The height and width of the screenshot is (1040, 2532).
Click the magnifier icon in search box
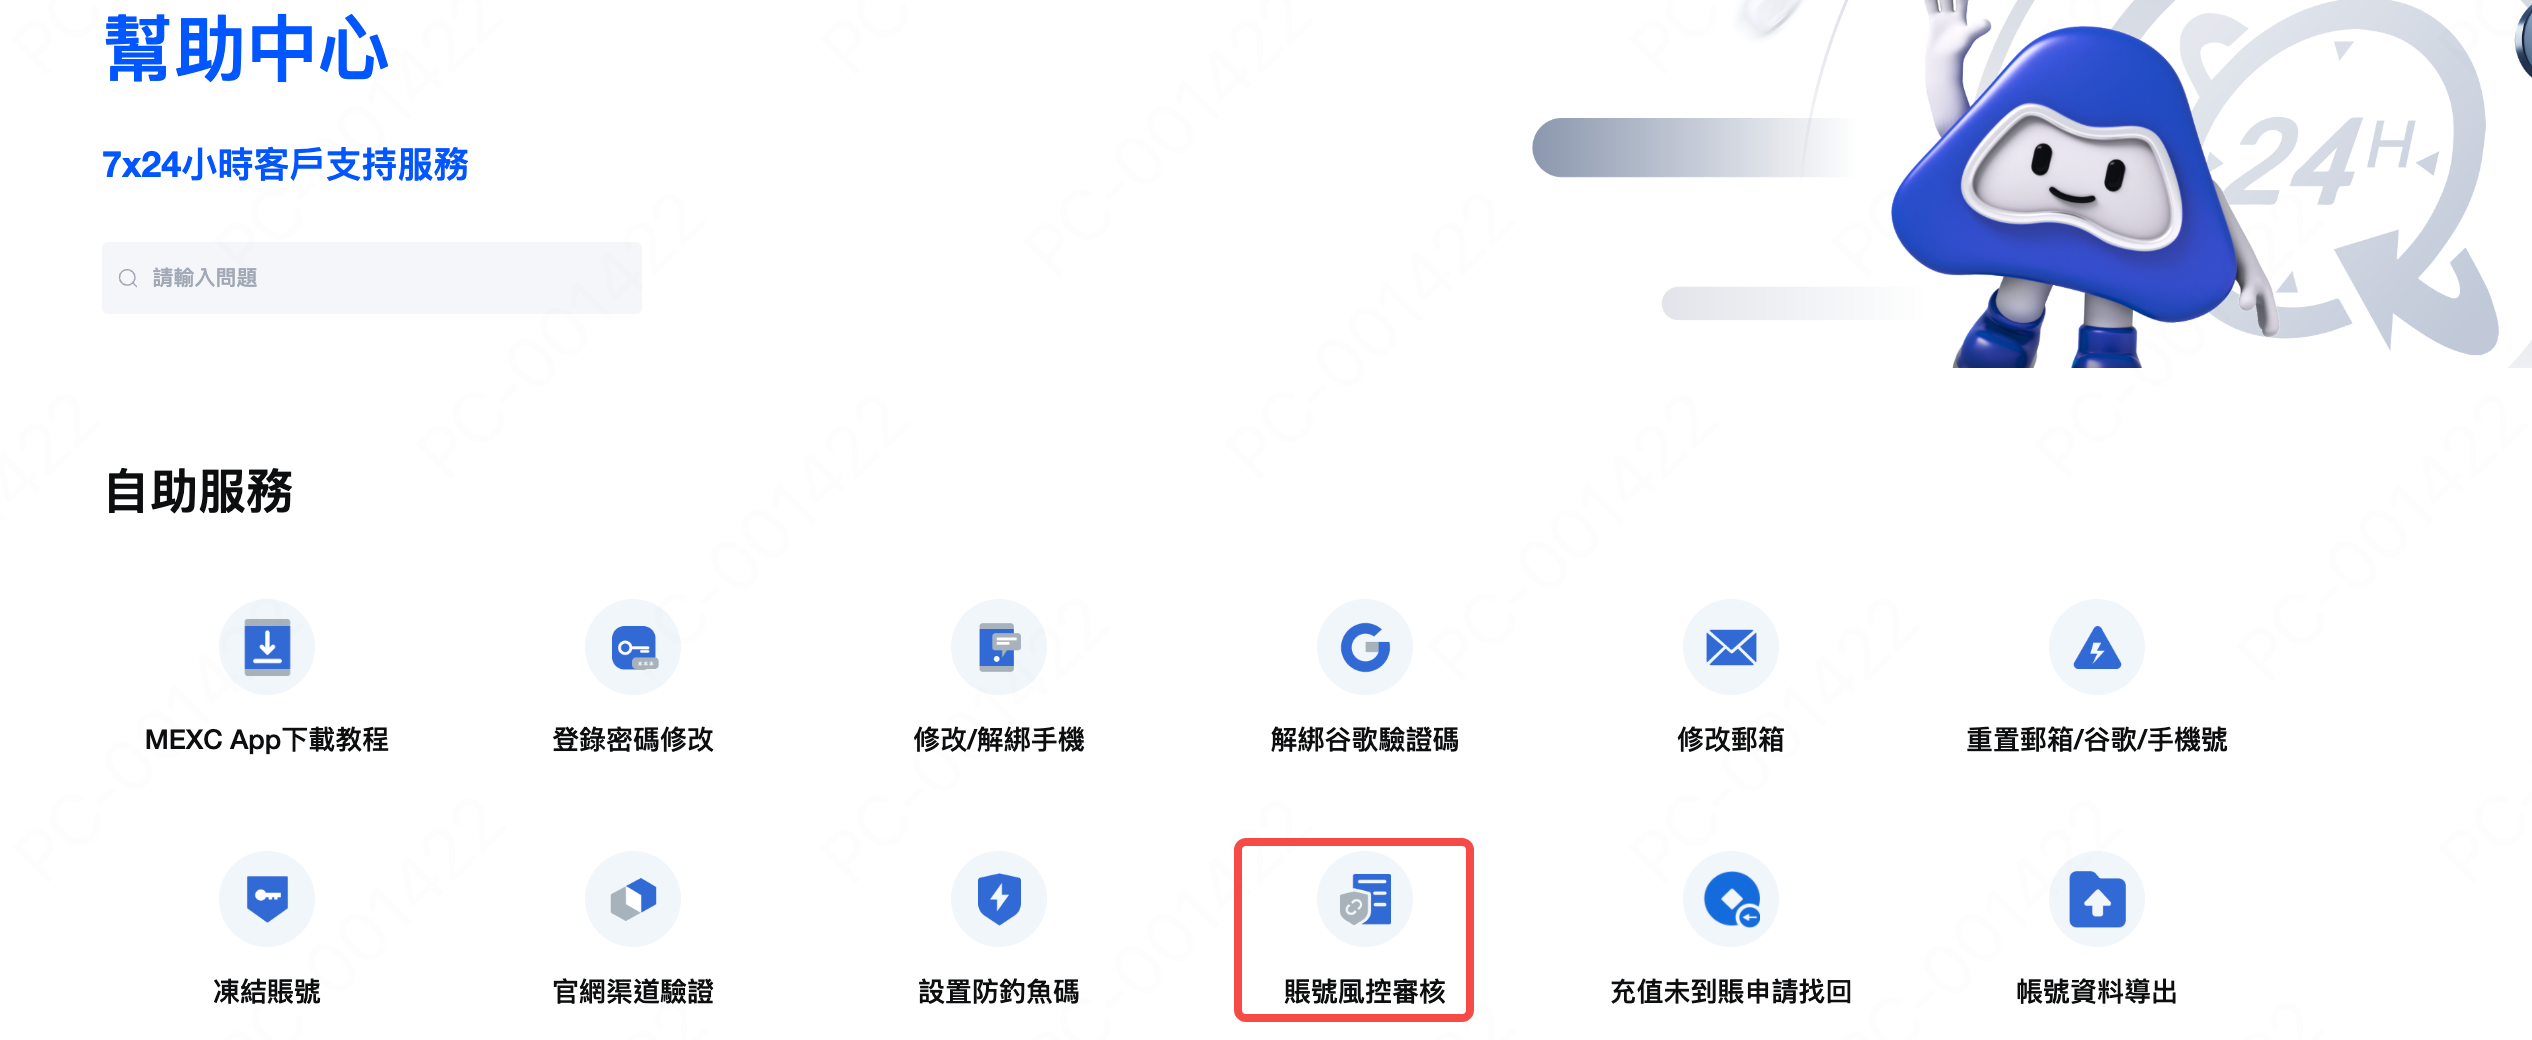point(128,278)
